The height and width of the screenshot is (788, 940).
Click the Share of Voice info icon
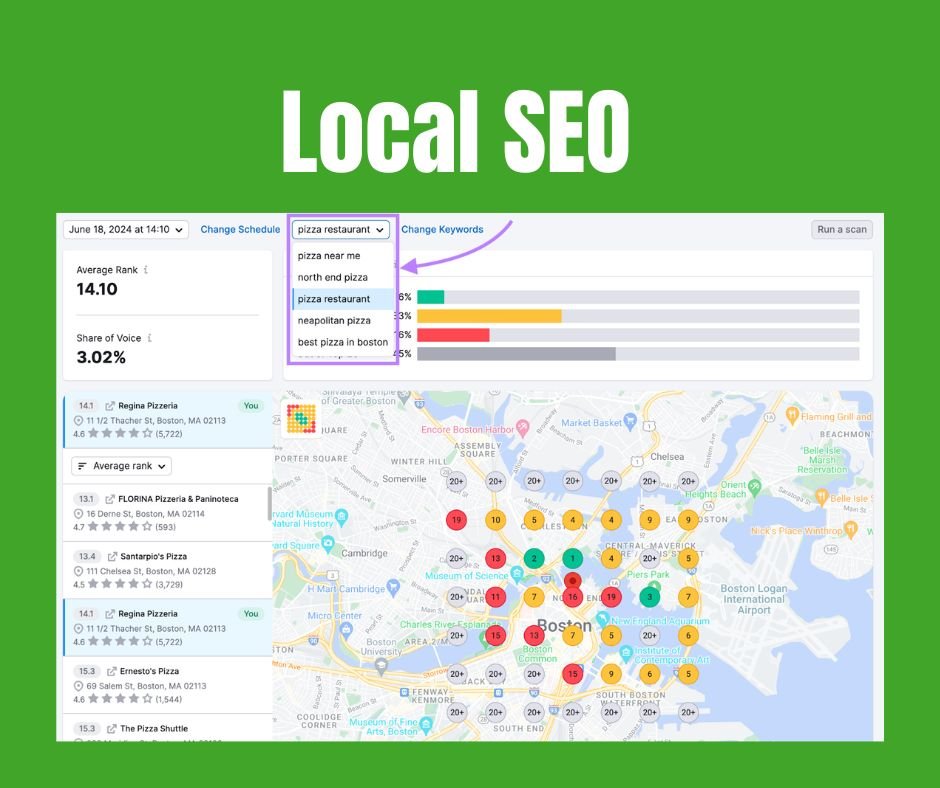(149, 338)
